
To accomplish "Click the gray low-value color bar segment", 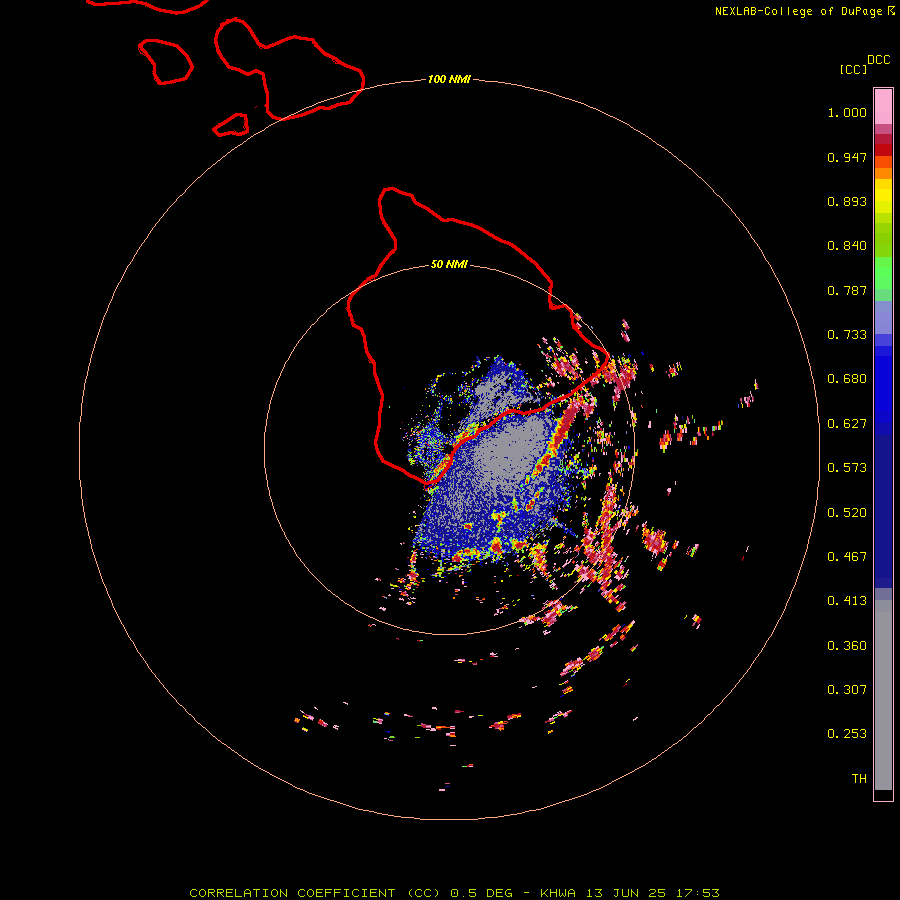I will coord(883,695).
